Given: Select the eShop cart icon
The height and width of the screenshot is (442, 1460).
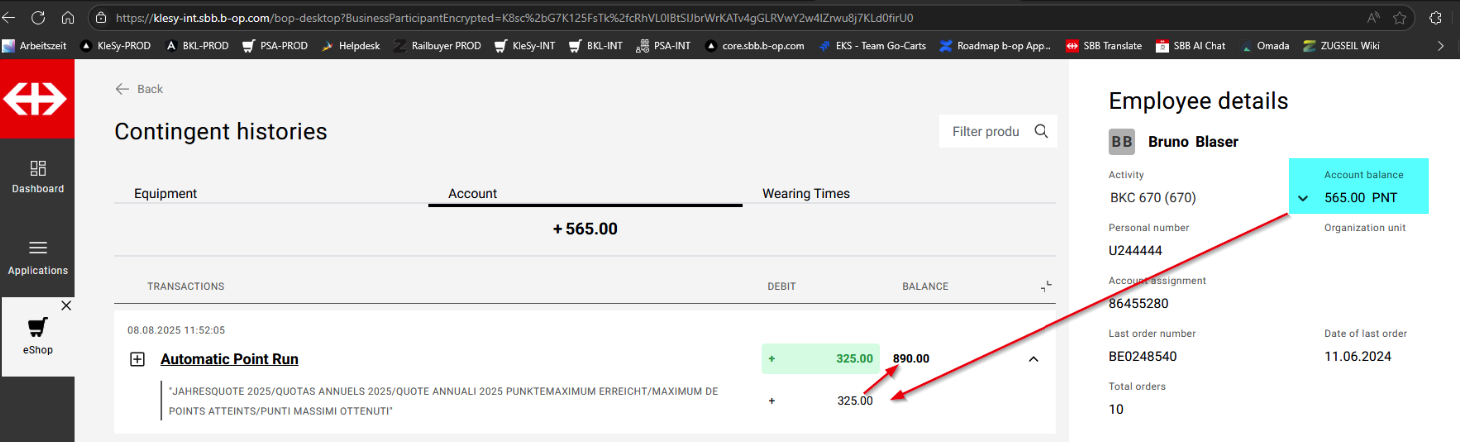Looking at the screenshot, I should tap(38, 329).
